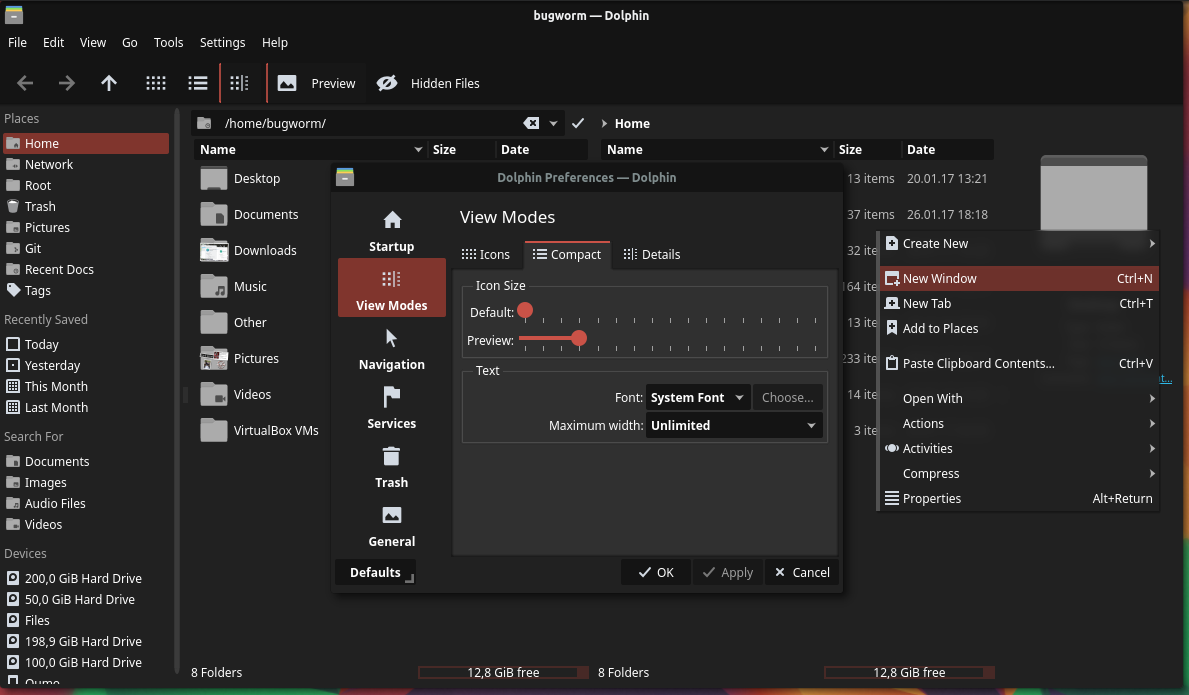Open the Services preferences page
Viewport: 1189px width, 695px height.
coord(391,407)
